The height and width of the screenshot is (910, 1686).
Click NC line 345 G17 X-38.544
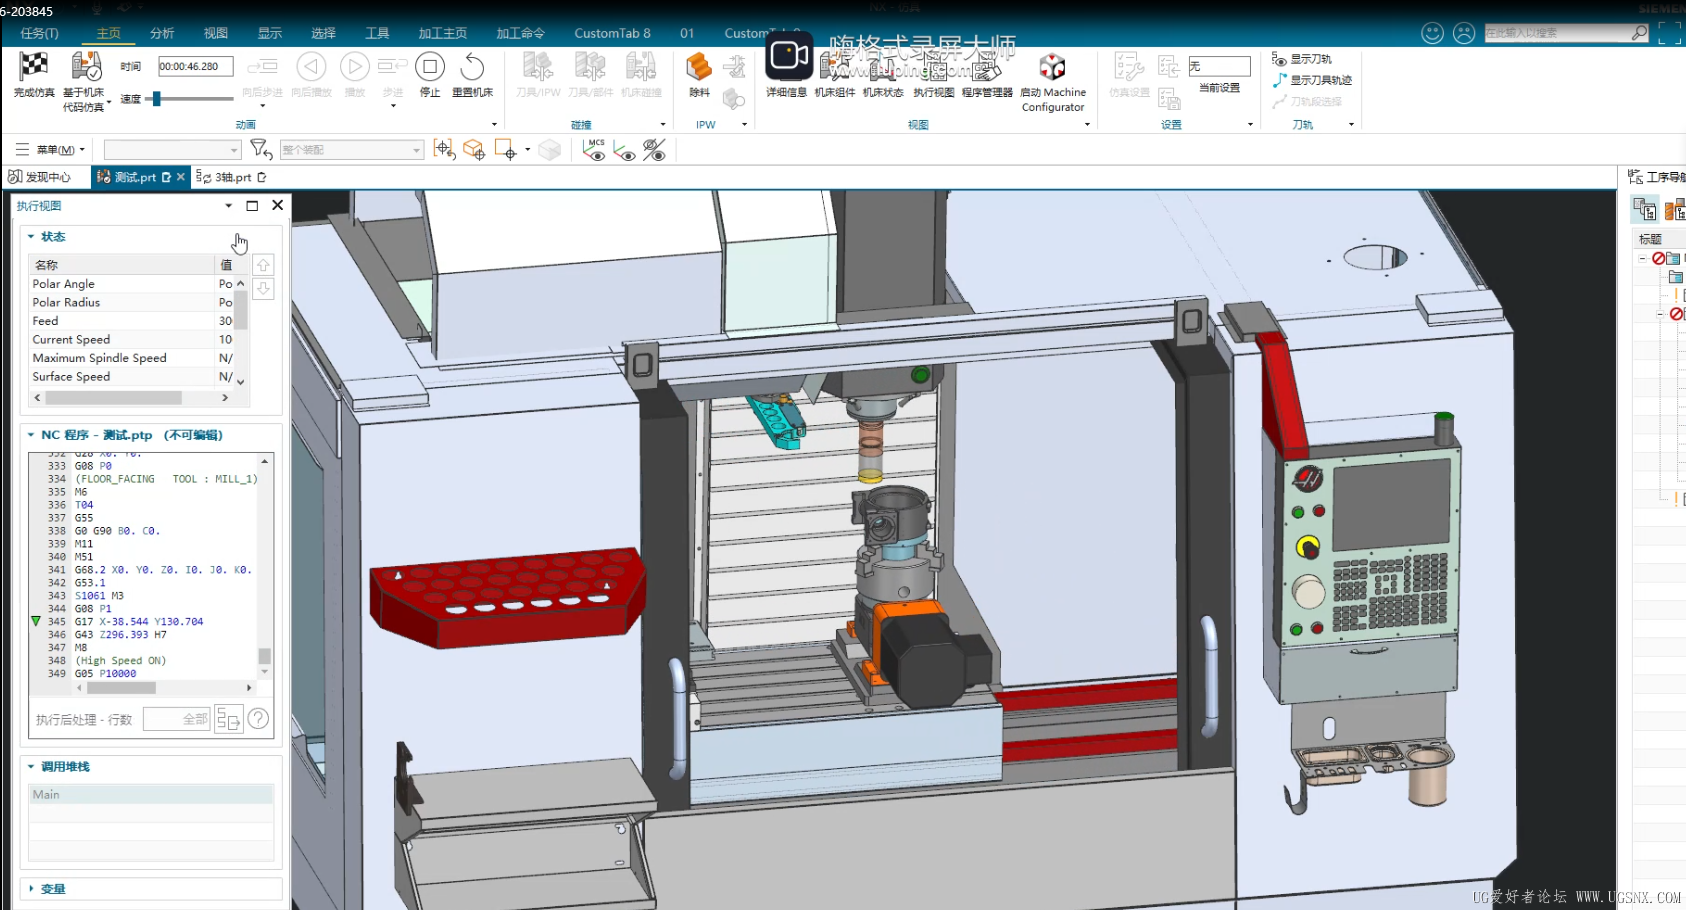[139, 622]
